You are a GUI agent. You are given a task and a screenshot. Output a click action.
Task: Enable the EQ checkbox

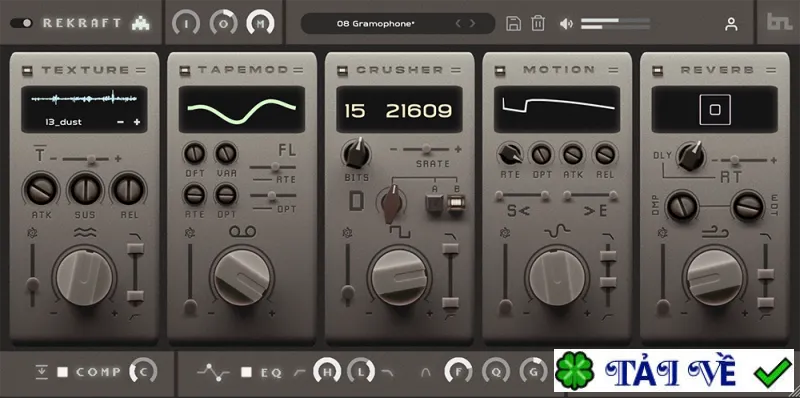[246, 372]
